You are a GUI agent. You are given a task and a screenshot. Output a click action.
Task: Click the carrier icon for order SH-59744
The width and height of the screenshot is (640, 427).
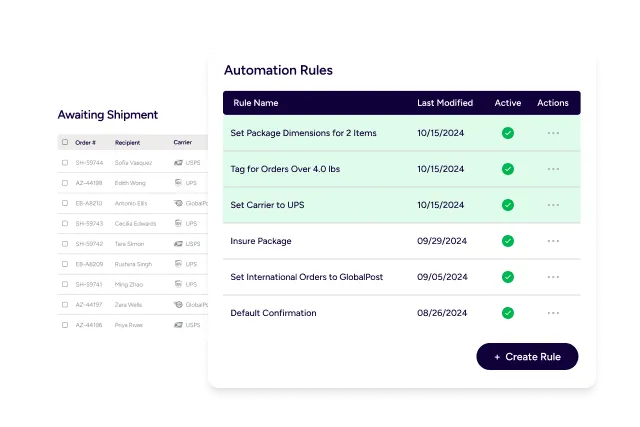tap(178, 161)
